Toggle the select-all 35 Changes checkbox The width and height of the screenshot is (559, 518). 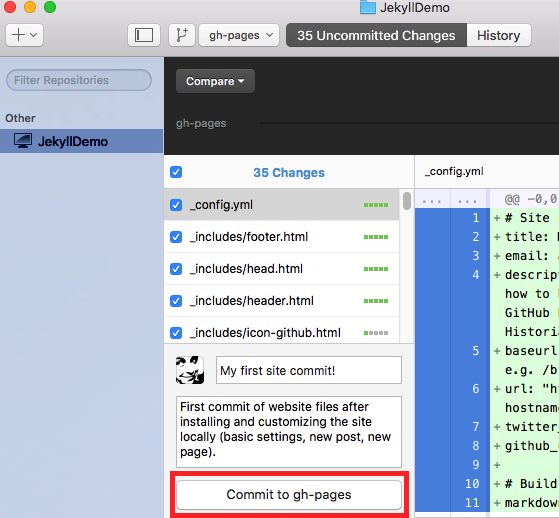176,172
